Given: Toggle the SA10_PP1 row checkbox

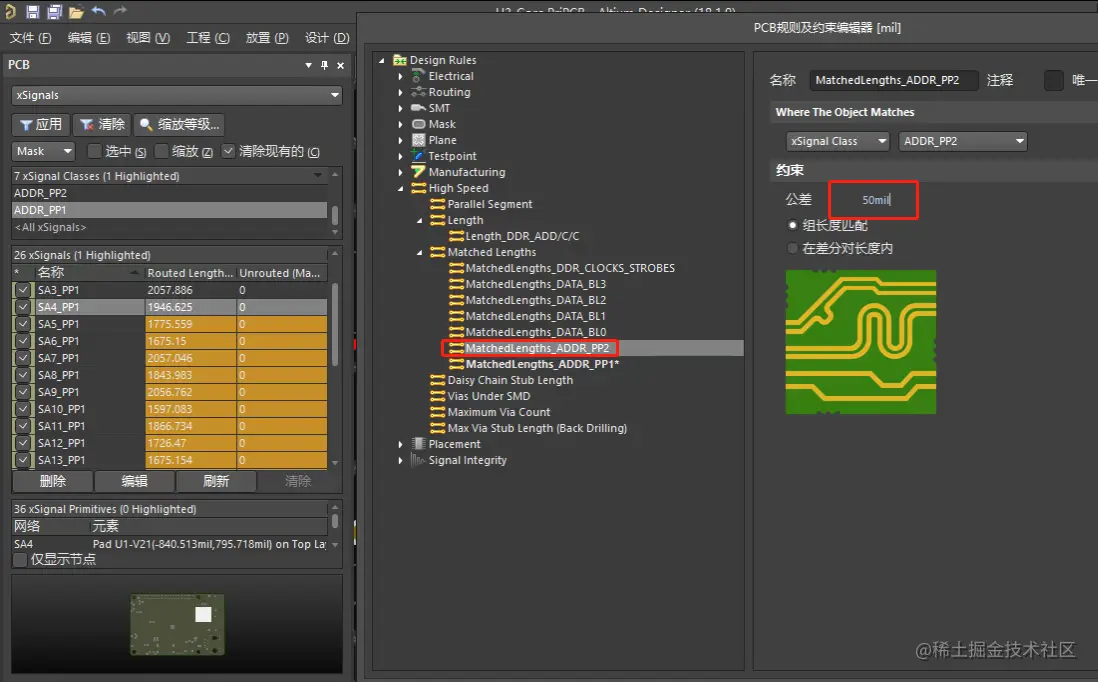Looking at the screenshot, I should coord(23,409).
